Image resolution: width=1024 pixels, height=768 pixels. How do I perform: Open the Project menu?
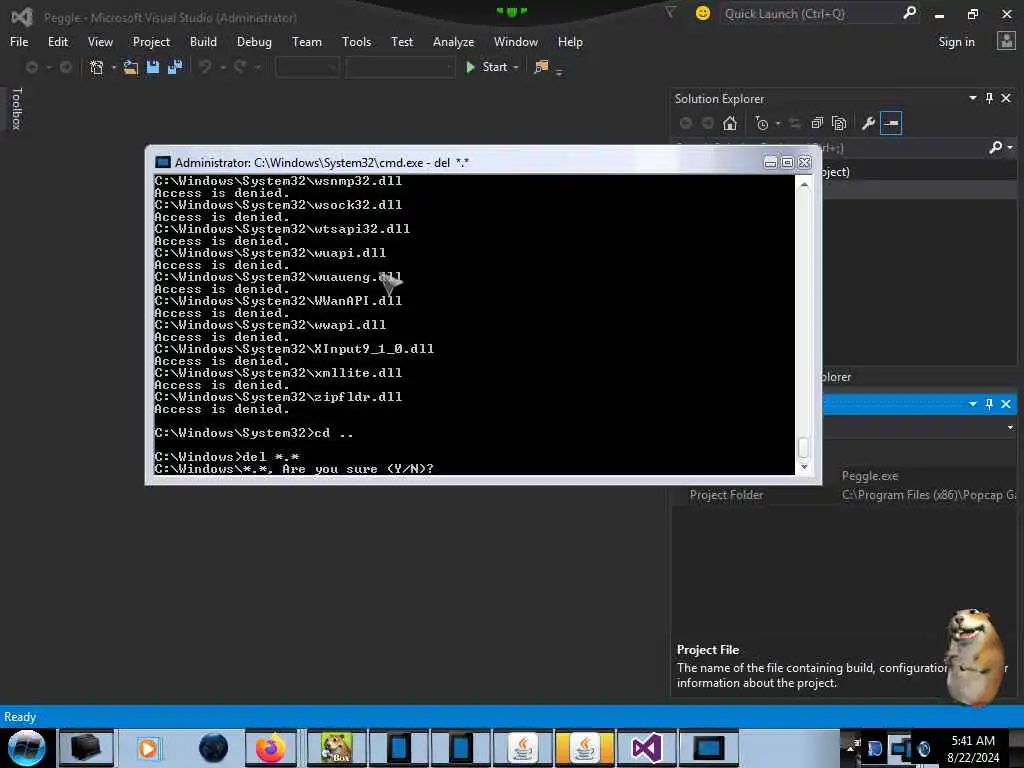pyautogui.click(x=151, y=42)
